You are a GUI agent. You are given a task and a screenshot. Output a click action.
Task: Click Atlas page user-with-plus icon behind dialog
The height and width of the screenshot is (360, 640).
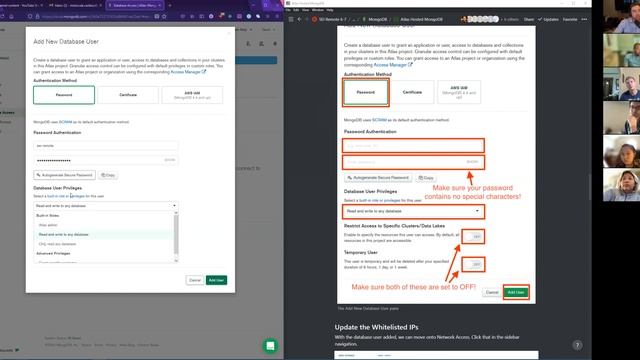[249, 44]
